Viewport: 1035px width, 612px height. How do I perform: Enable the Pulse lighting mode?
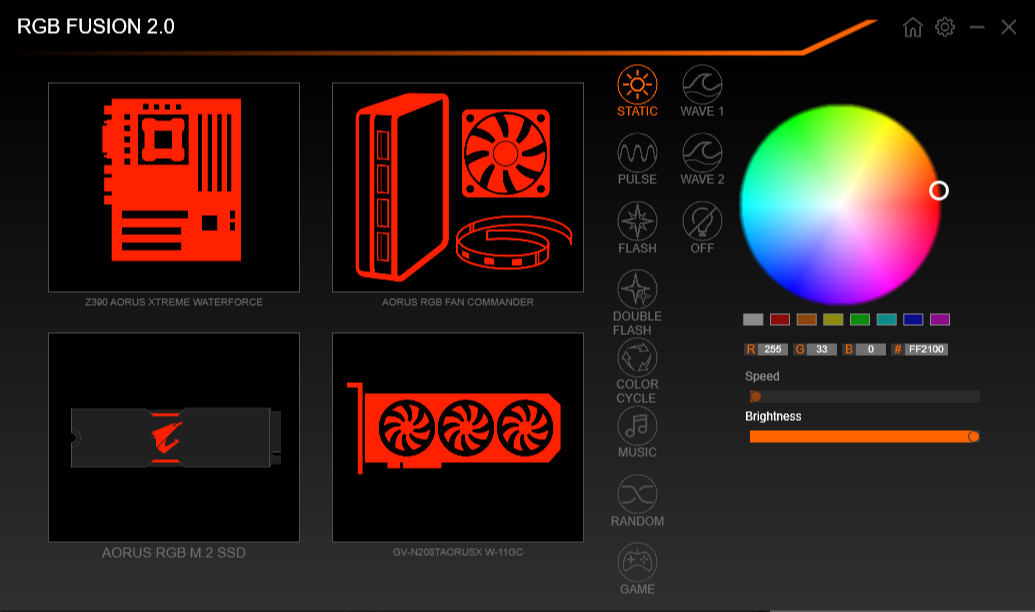[637, 158]
